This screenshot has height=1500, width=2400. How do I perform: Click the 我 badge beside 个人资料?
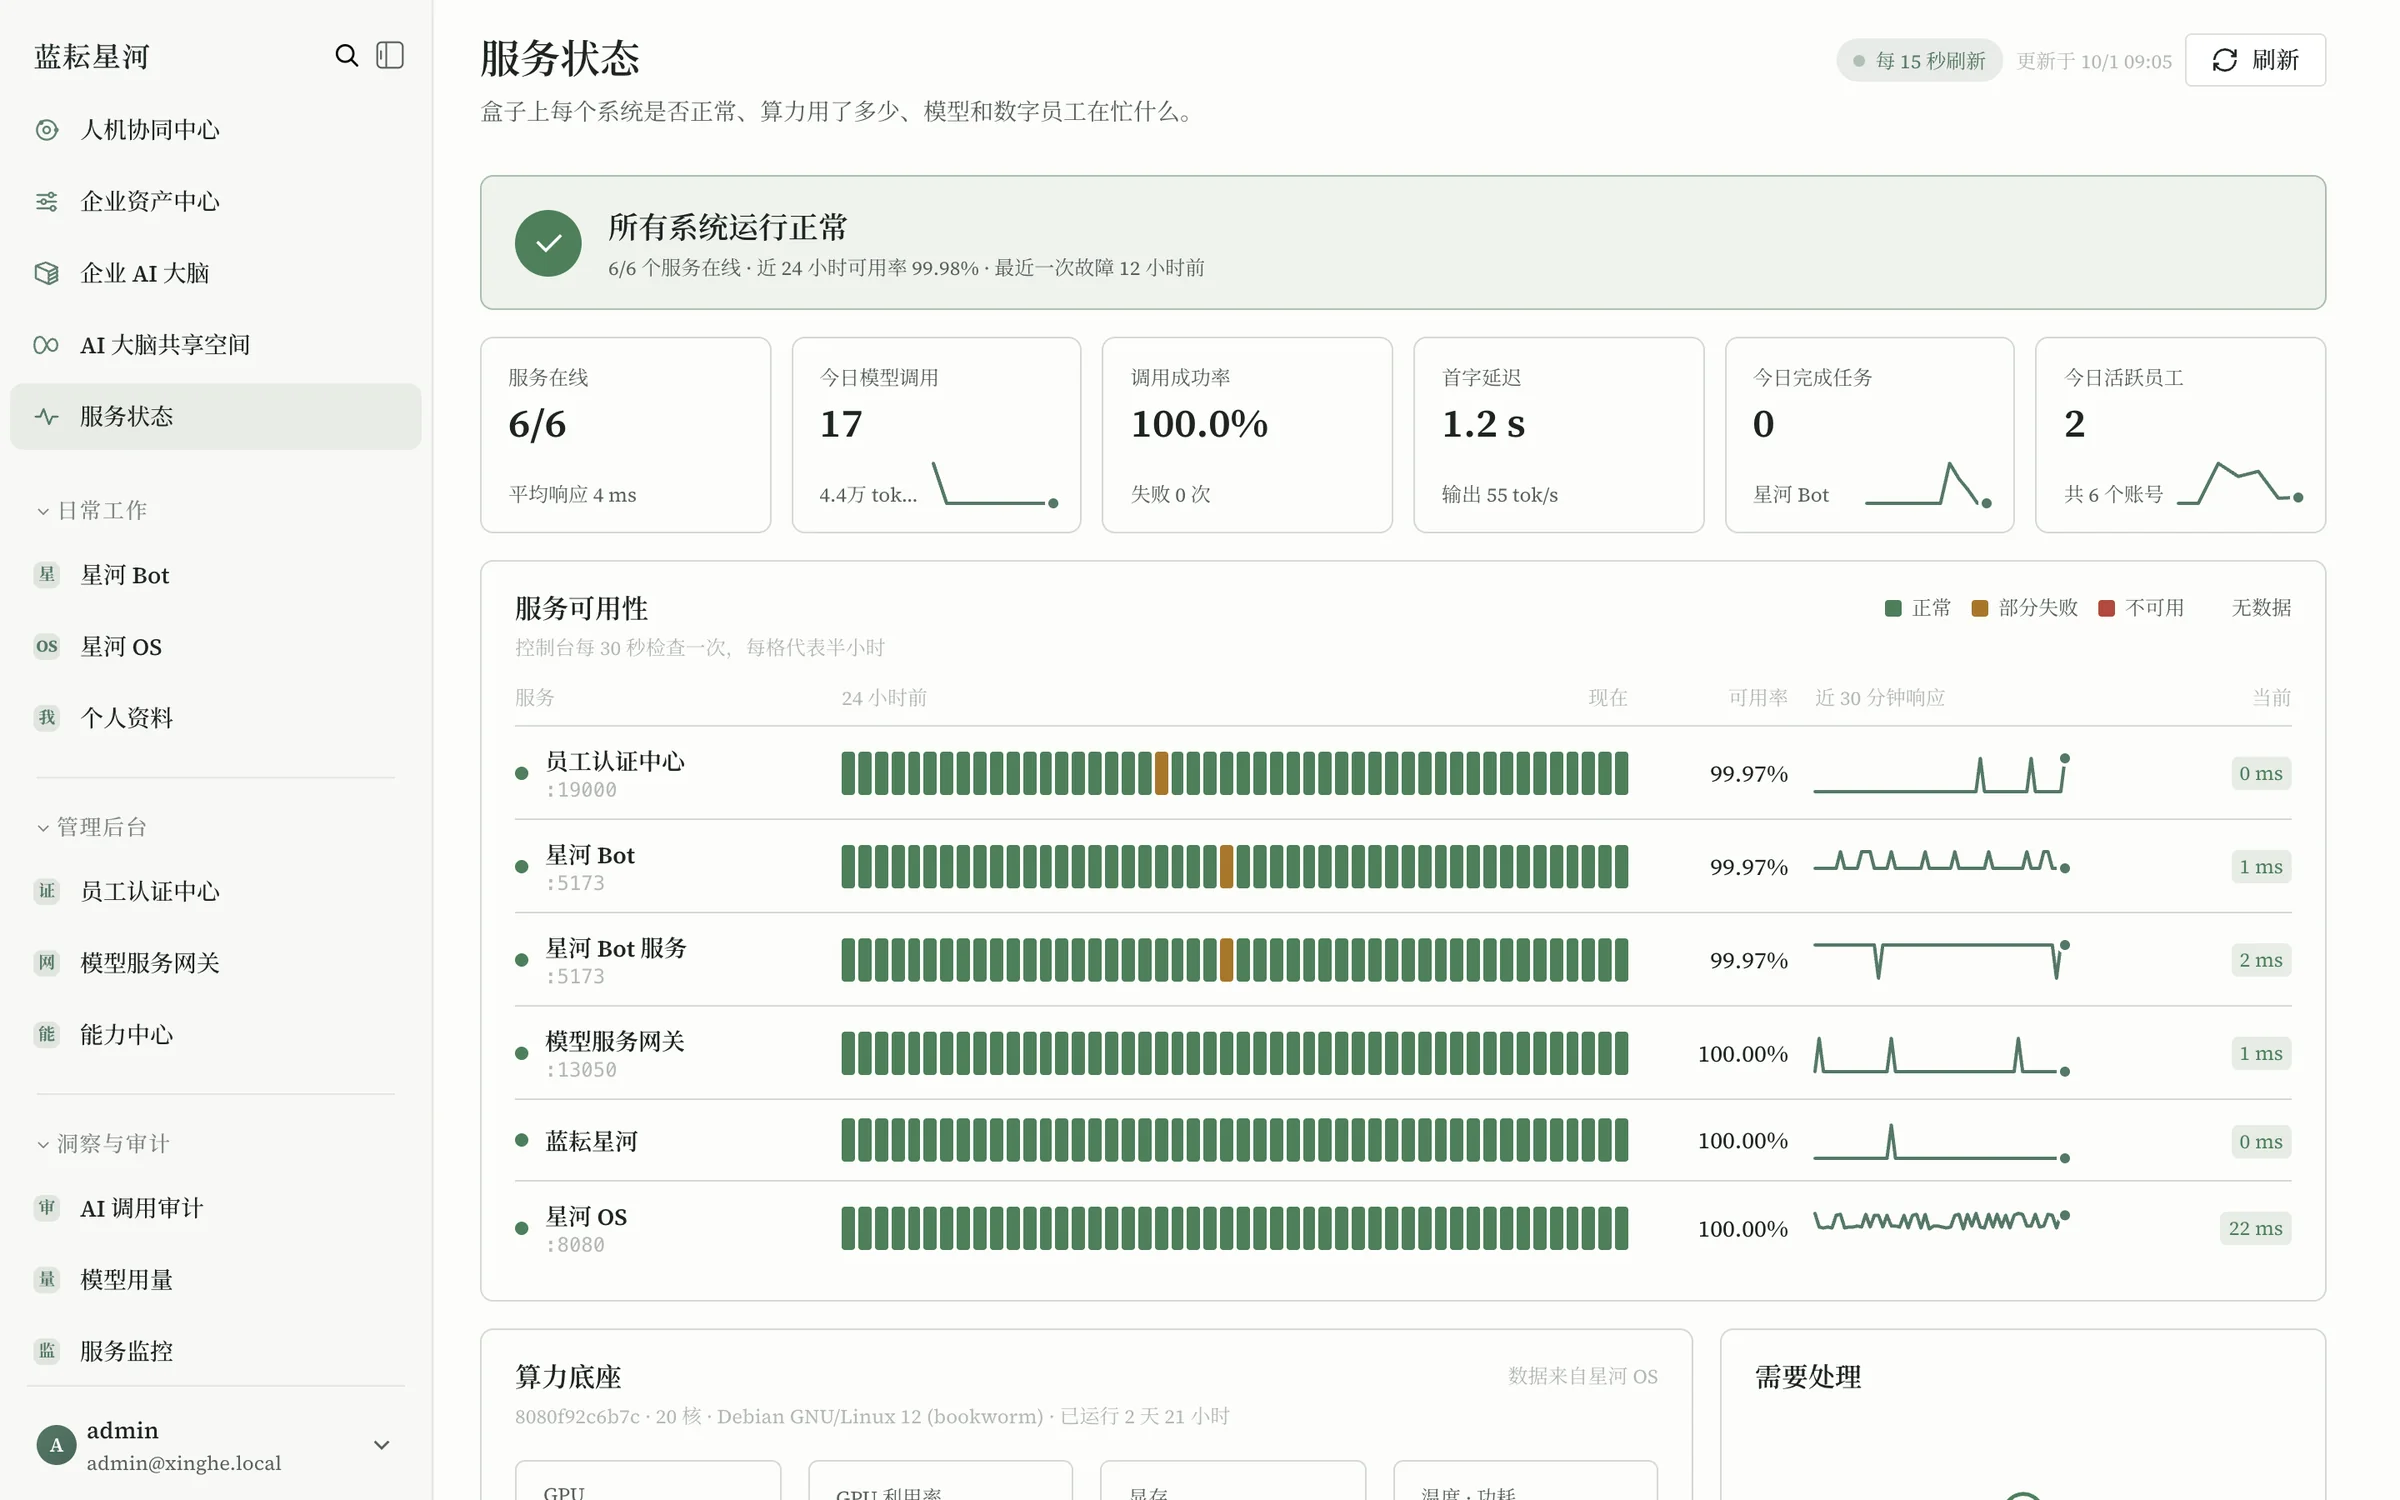pyautogui.click(x=47, y=718)
